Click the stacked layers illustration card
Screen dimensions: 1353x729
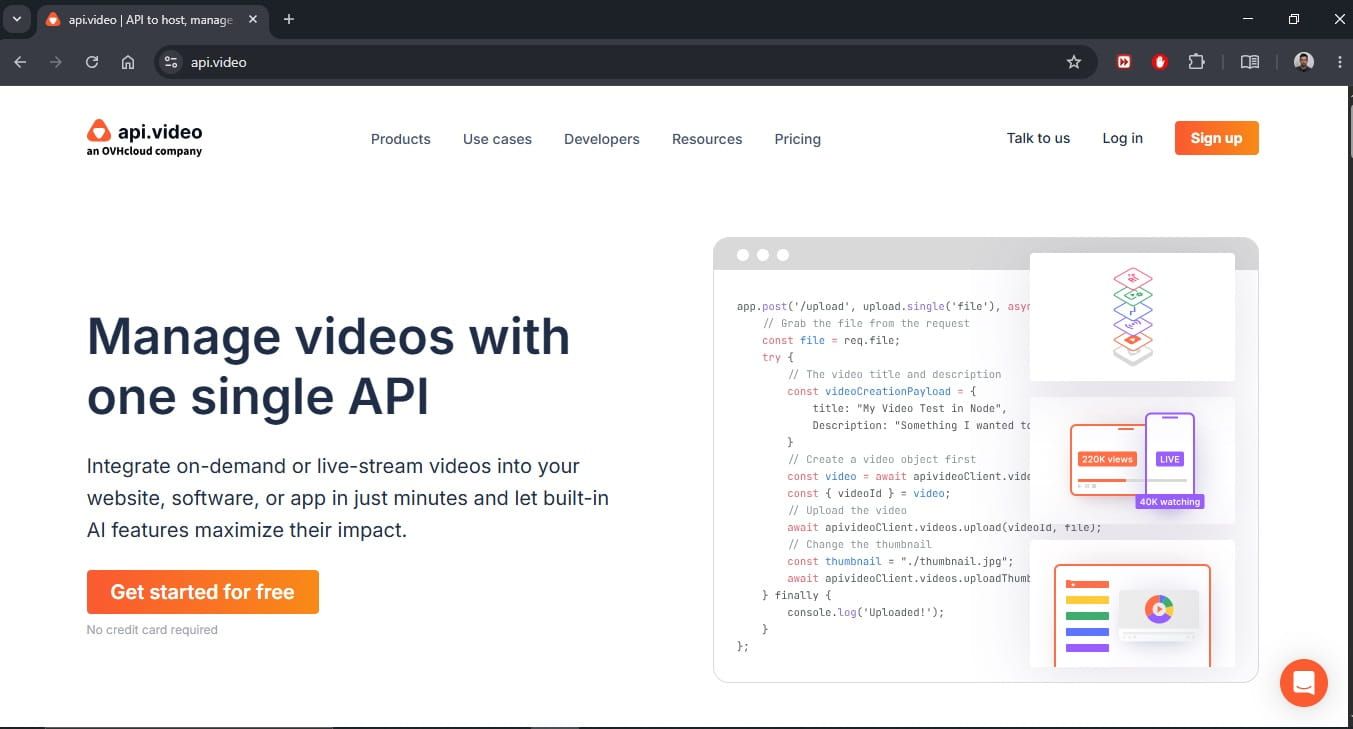[1132, 317]
